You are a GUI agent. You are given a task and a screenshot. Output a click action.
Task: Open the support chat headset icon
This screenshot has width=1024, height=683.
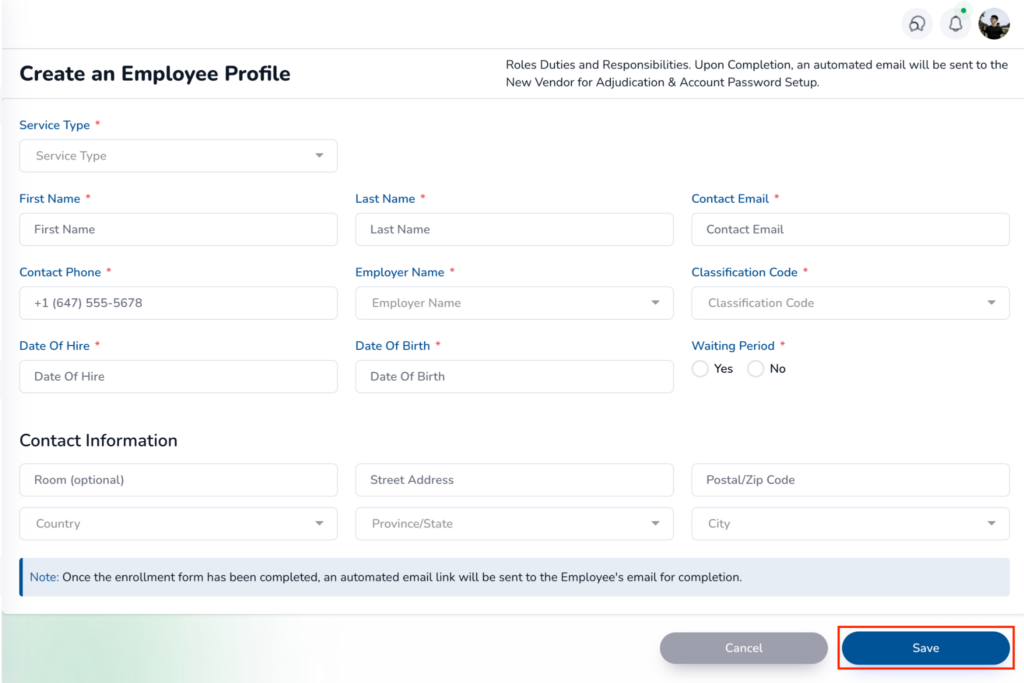pos(917,24)
